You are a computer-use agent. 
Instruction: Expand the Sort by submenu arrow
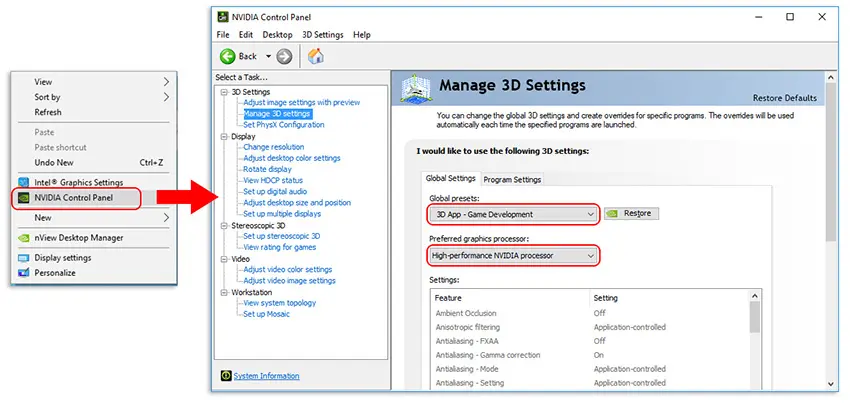pos(166,97)
